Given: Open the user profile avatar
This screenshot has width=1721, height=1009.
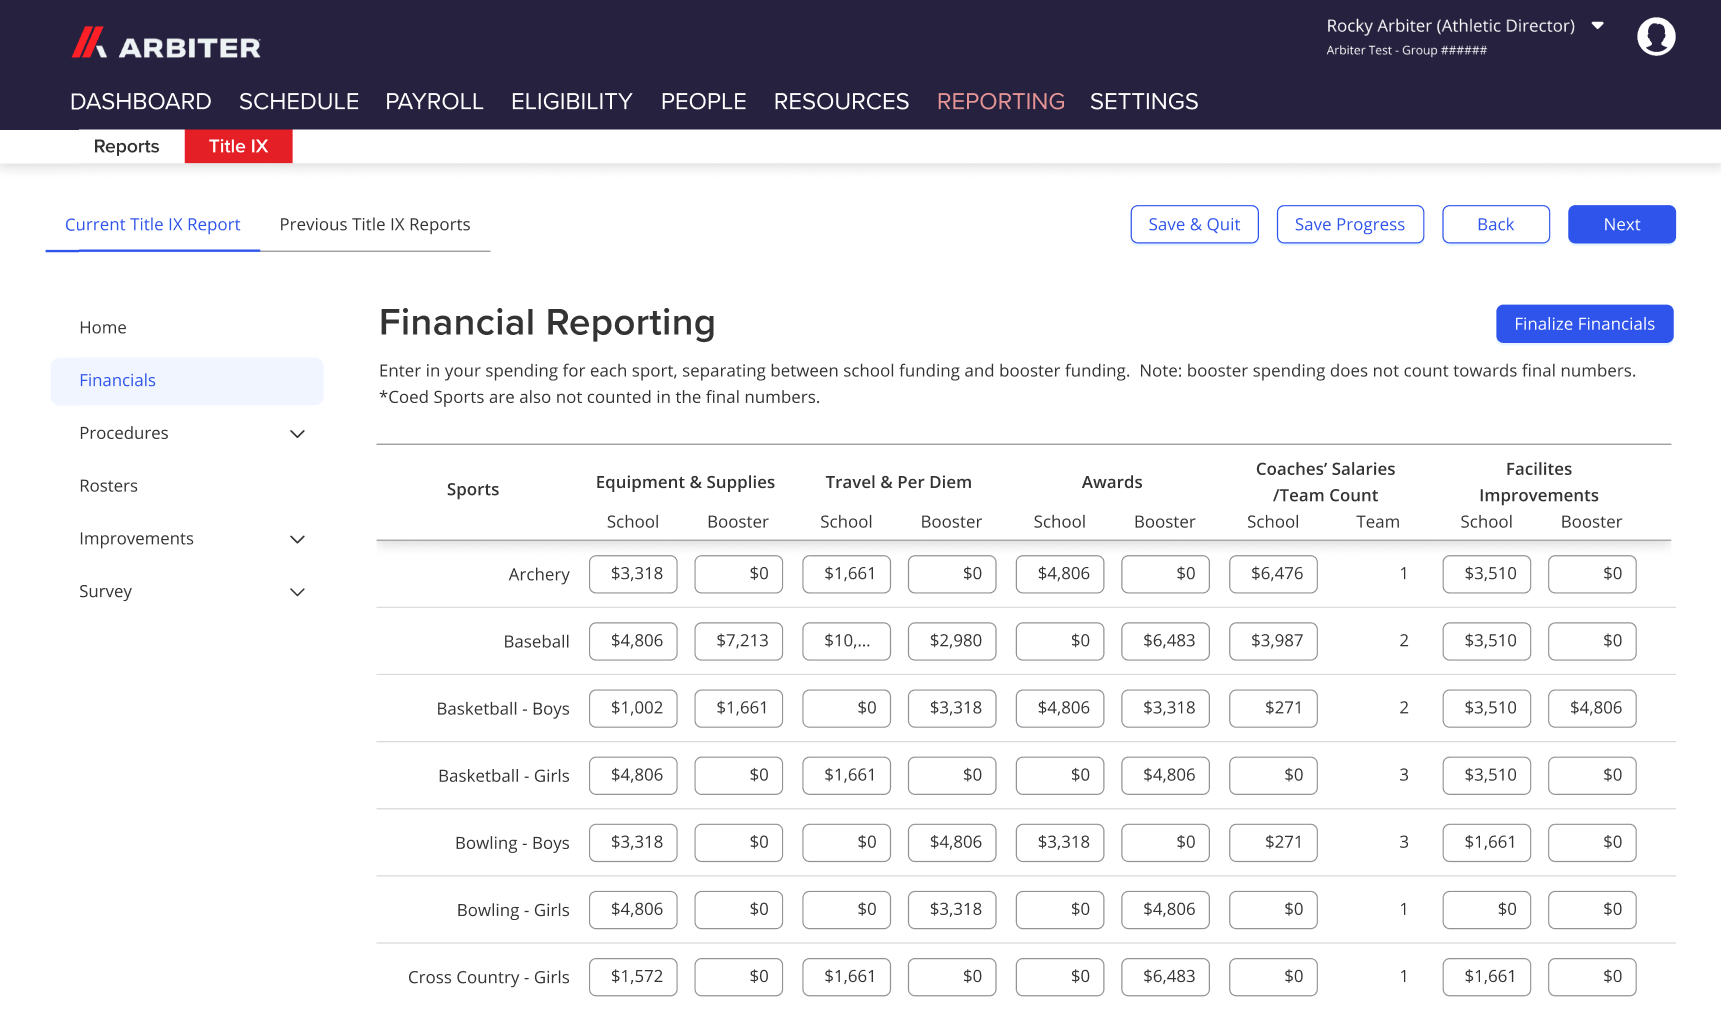Looking at the screenshot, I should point(1656,37).
